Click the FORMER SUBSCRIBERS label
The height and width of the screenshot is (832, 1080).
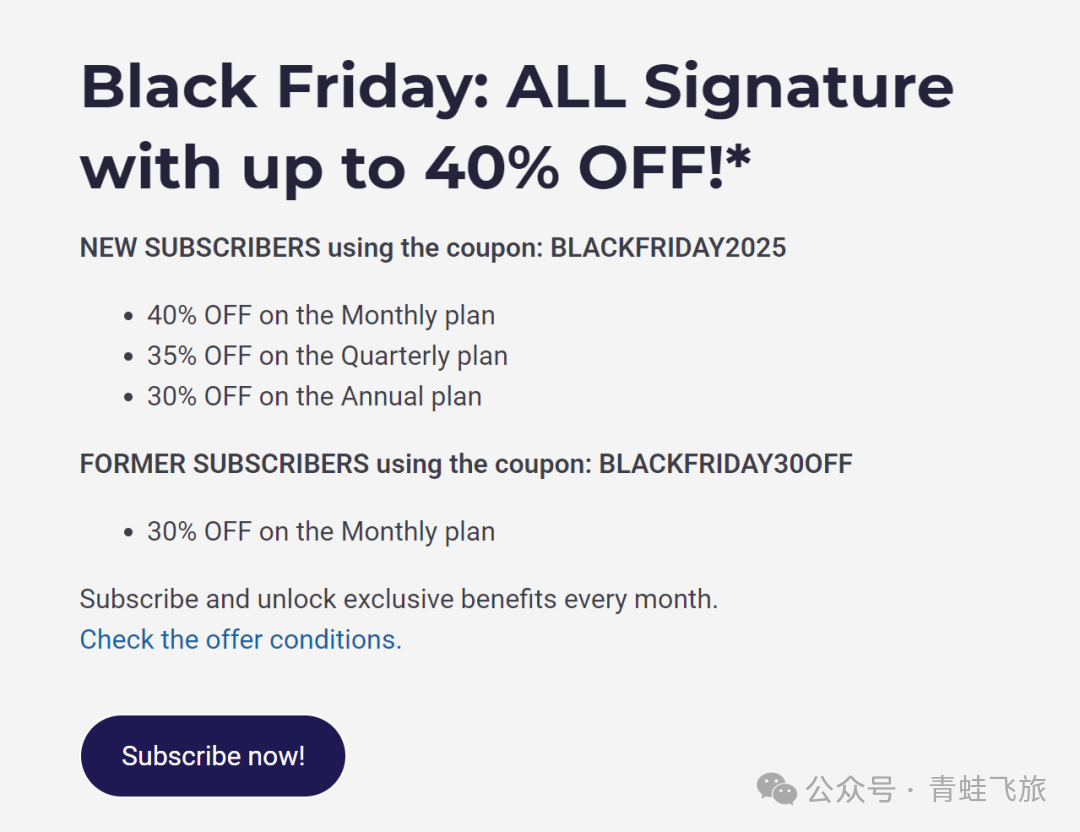224,464
